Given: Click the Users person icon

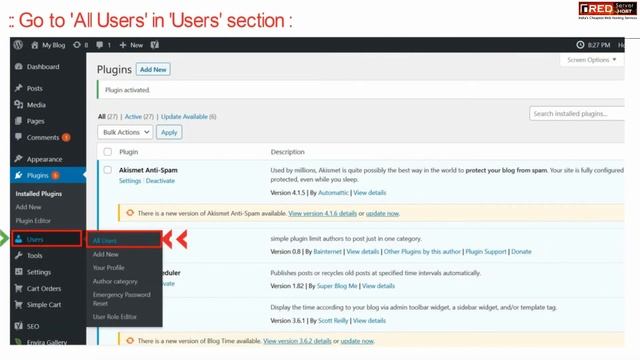Looking at the screenshot, I should 18,239.
